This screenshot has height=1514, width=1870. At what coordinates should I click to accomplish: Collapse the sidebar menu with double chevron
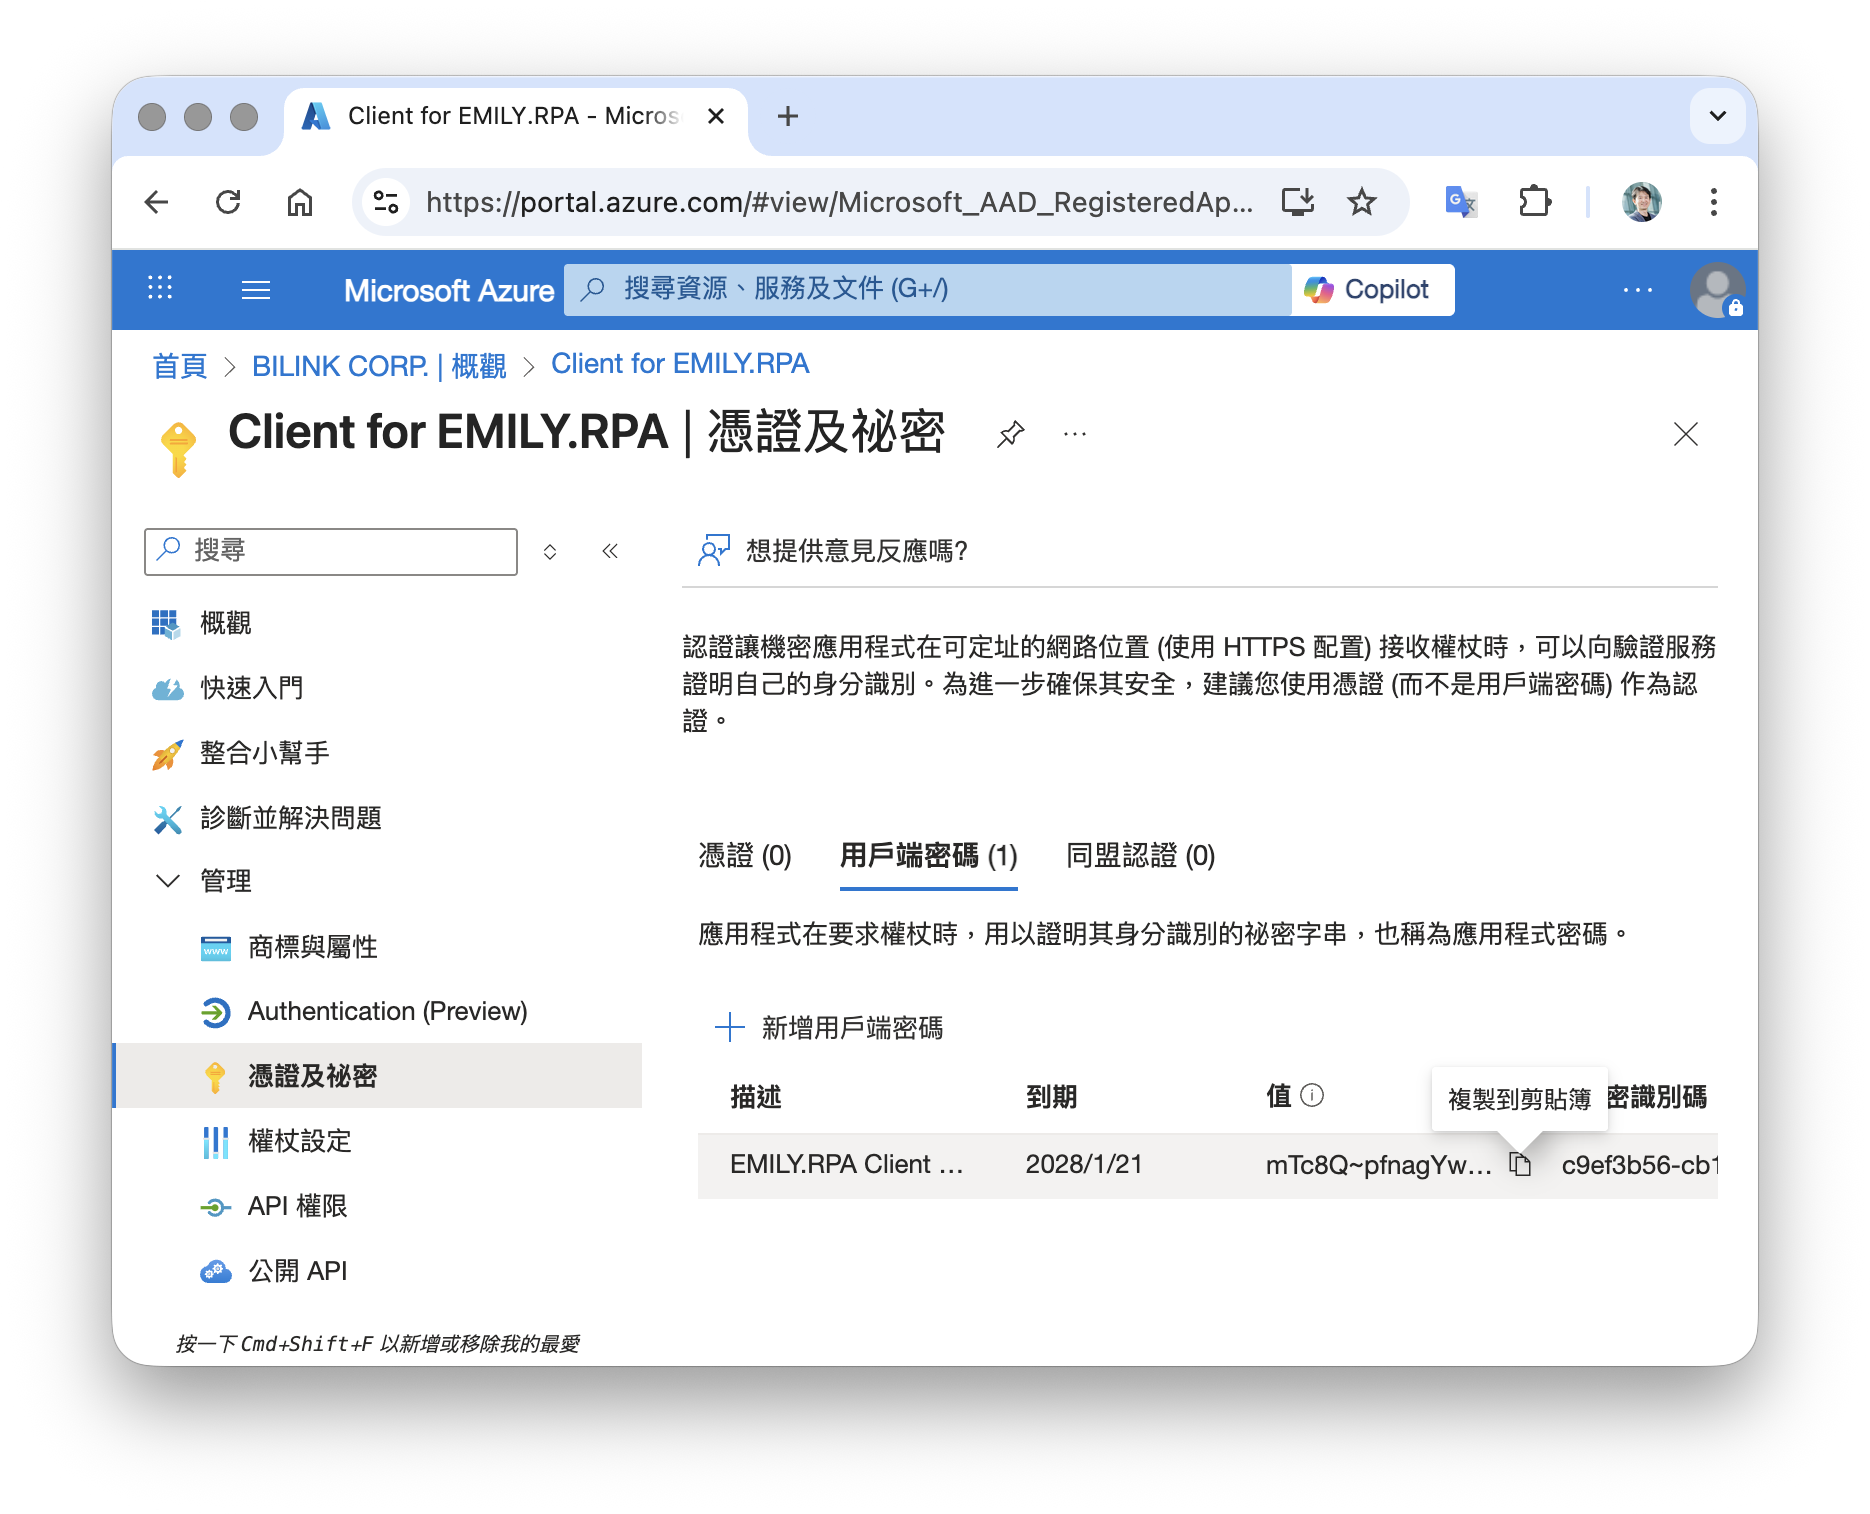[610, 551]
